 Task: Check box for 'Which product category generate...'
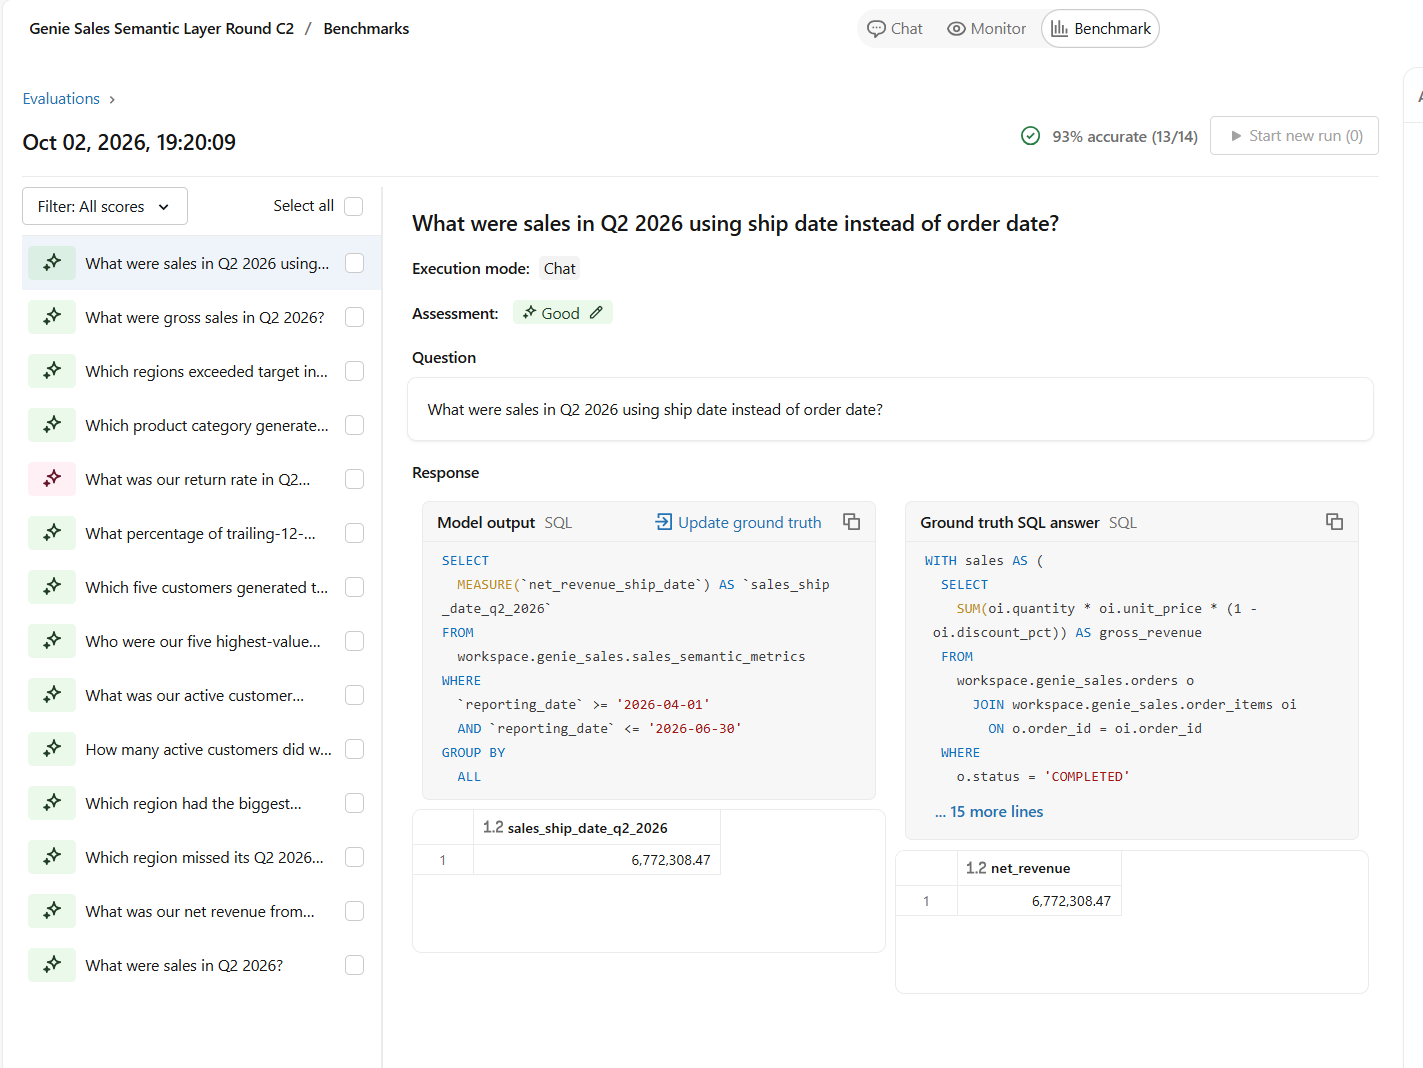tap(354, 425)
